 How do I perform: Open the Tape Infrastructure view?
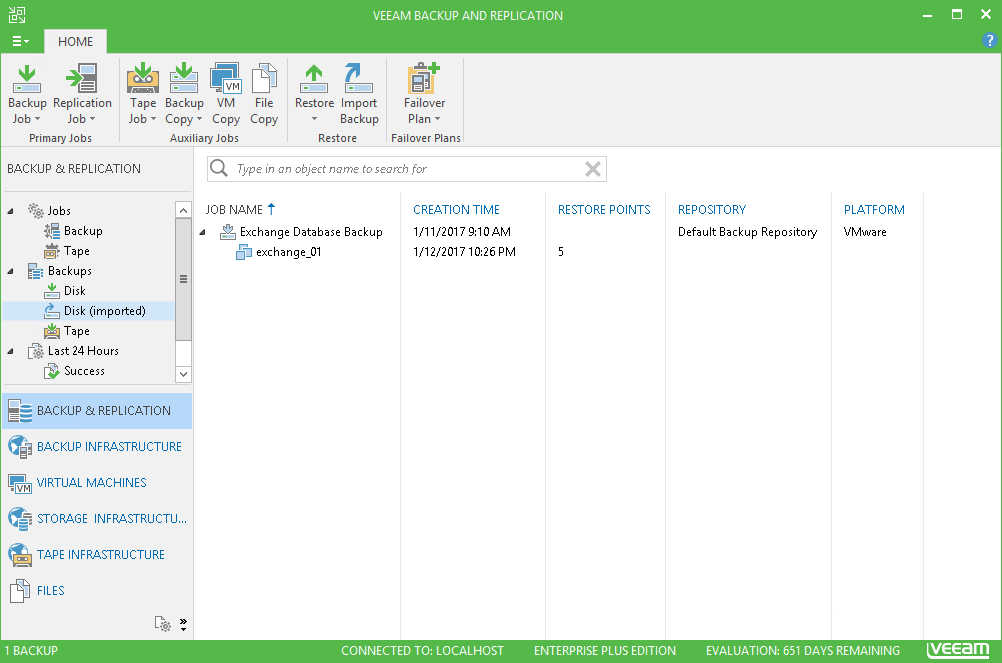pyautogui.click(x=97, y=554)
